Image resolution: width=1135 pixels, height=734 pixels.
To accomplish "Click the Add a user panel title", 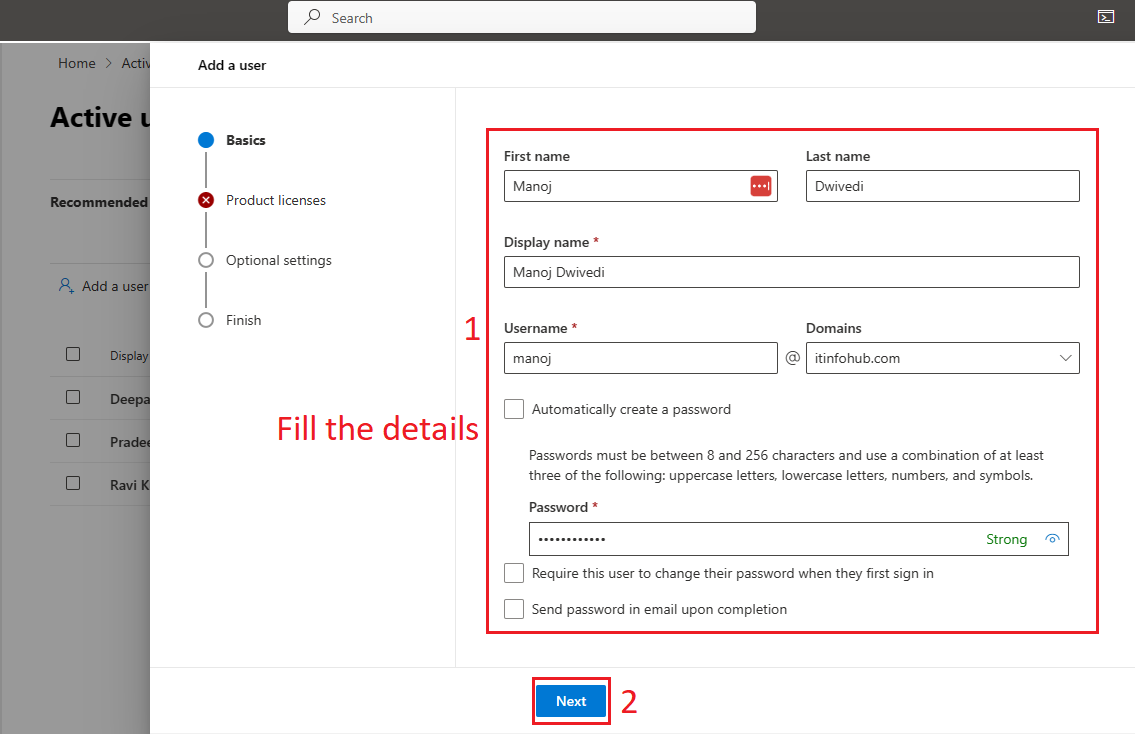I will (x=232, y=65).
